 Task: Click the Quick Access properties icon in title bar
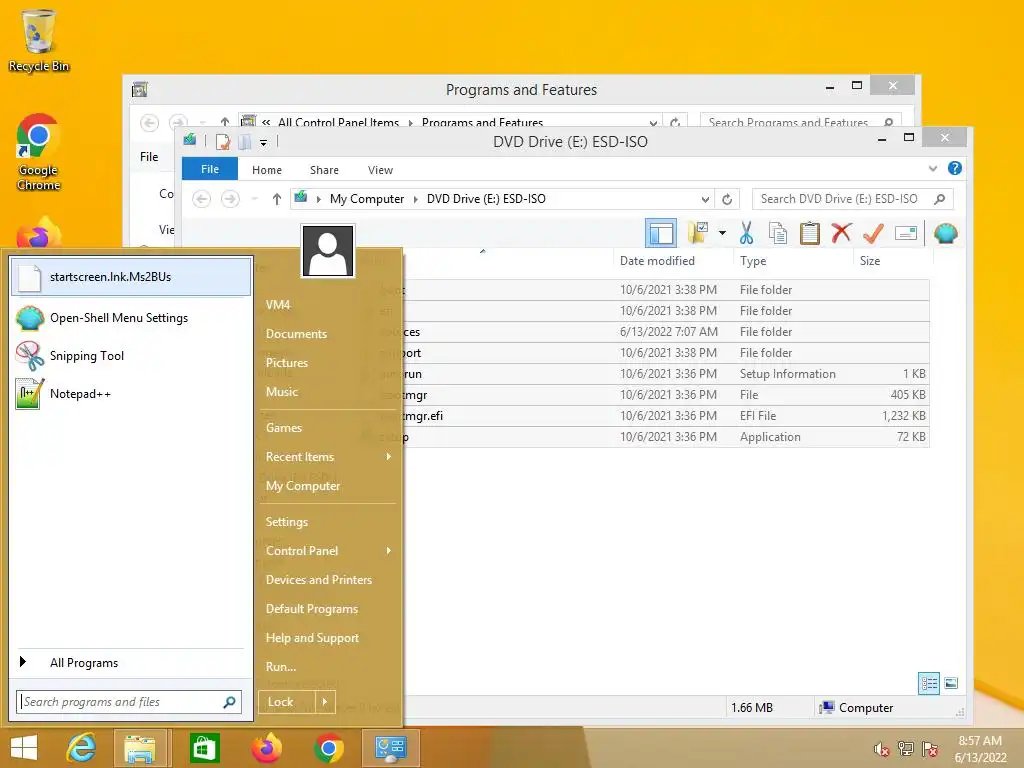(x=223, y=142)
